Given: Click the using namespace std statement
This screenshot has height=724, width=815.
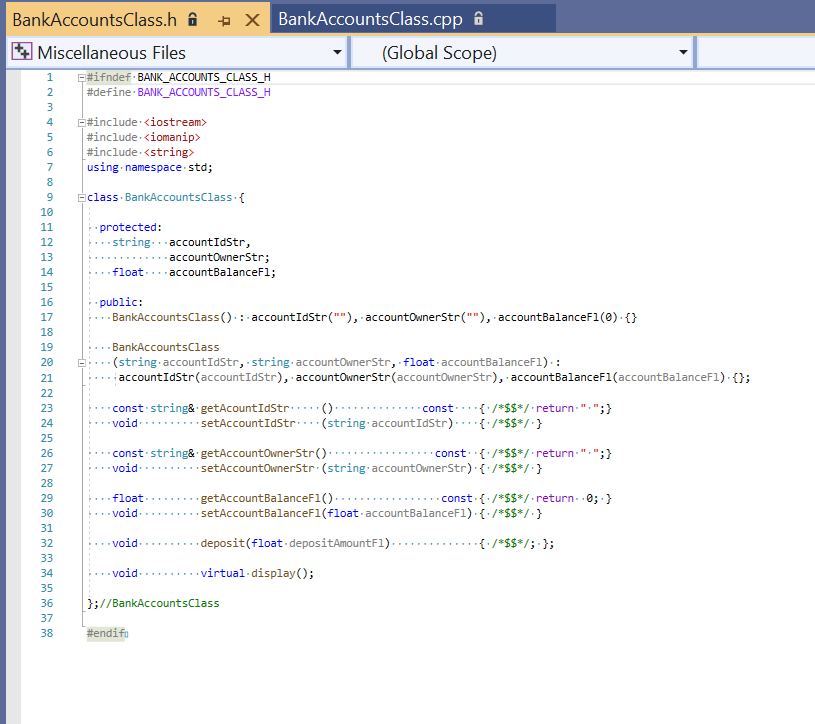Looking at the screenshot, I should click(x=150, y=167).
